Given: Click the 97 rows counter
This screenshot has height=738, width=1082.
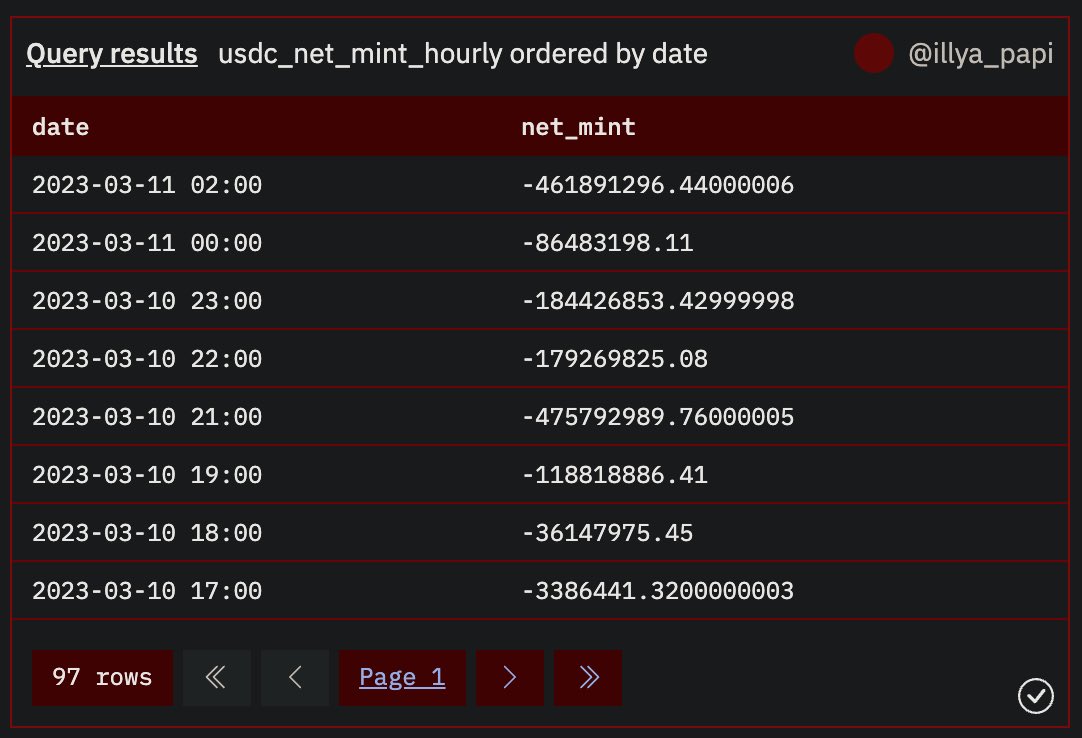Looking at the screenshot, I should pos(102,678).
